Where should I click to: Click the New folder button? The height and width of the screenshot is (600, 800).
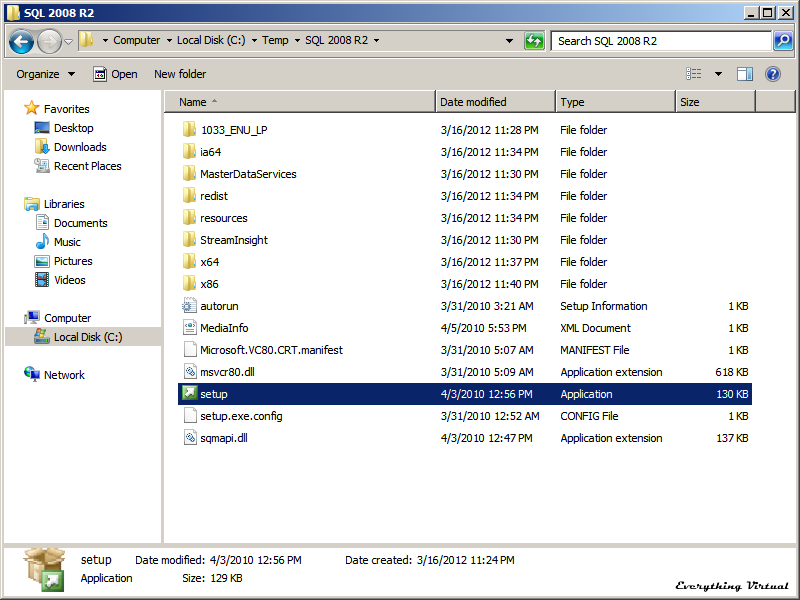pyautogui.click(x=180, y=74)
